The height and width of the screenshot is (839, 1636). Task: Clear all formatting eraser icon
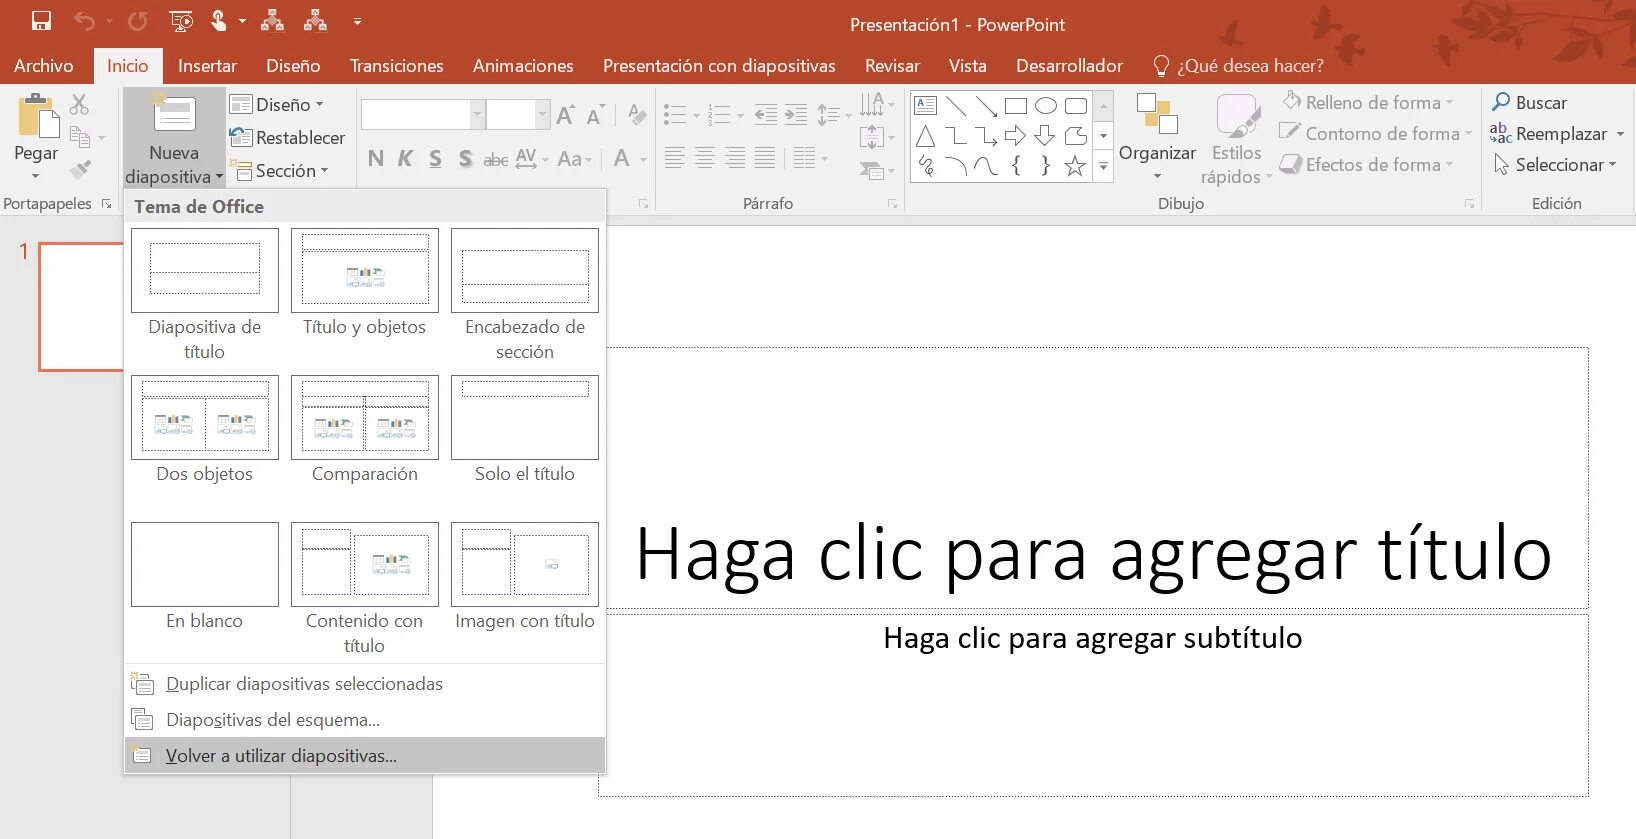pos(637,115)
